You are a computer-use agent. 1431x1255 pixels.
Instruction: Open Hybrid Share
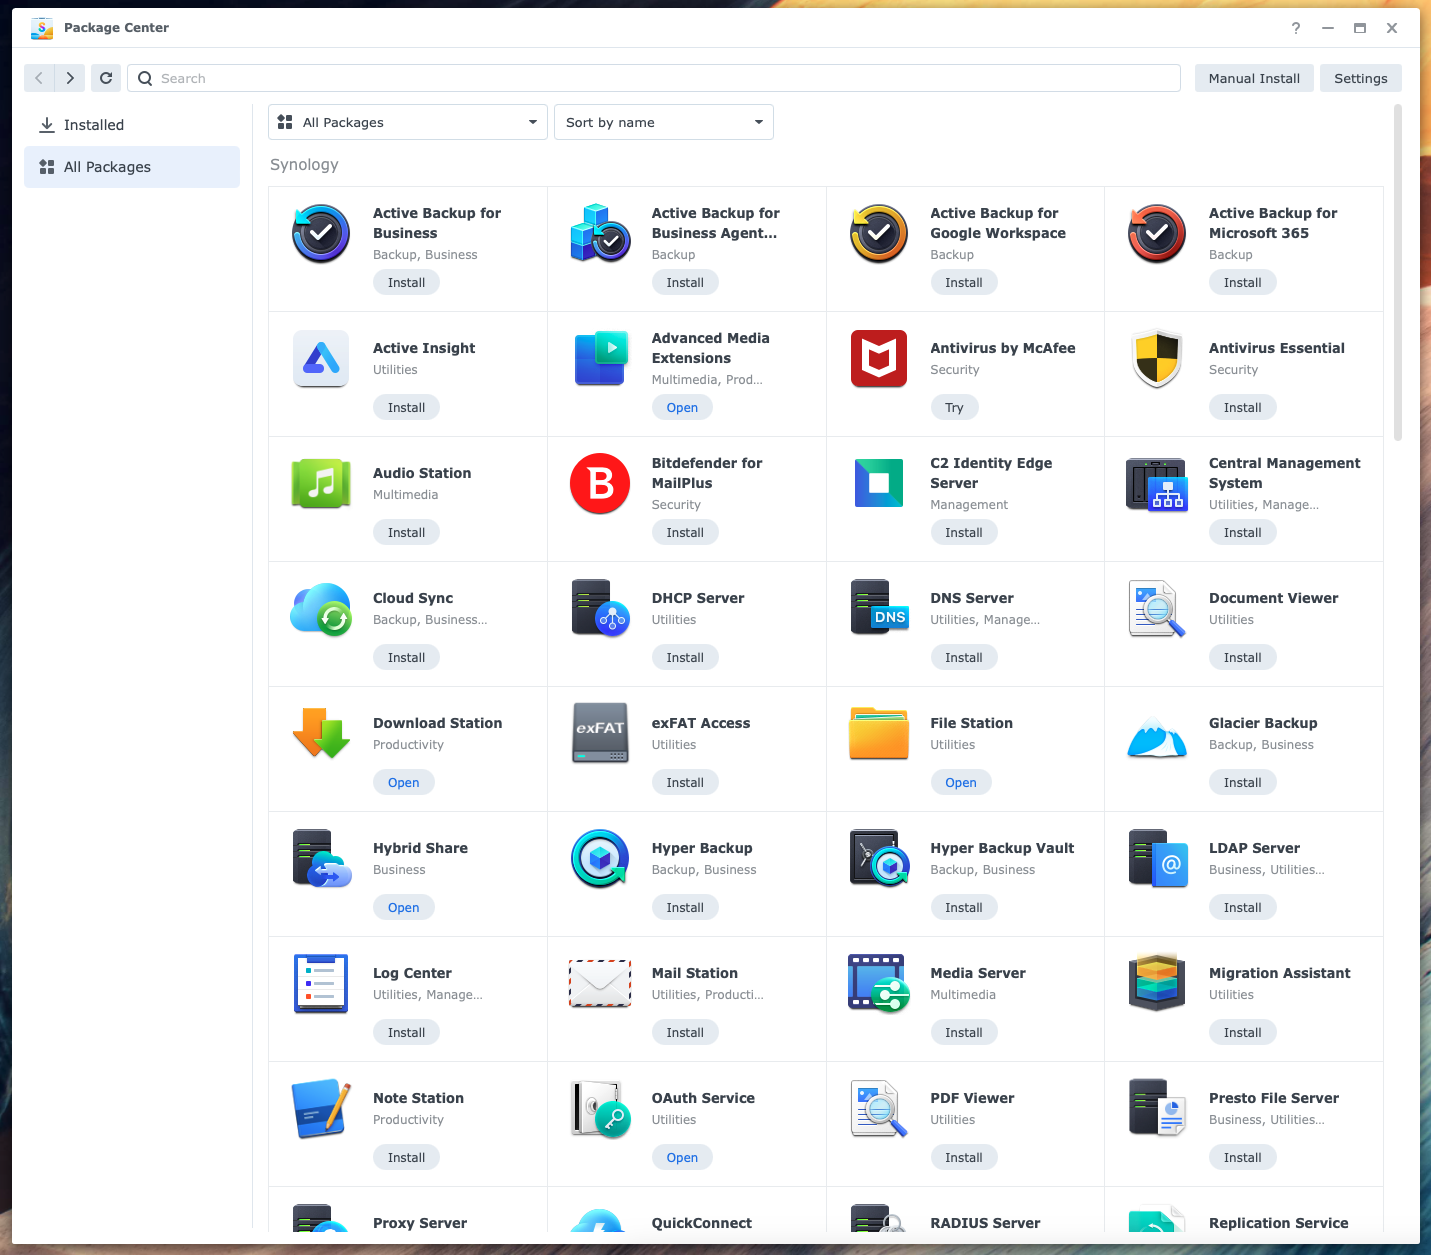click(x=403, y=907)
